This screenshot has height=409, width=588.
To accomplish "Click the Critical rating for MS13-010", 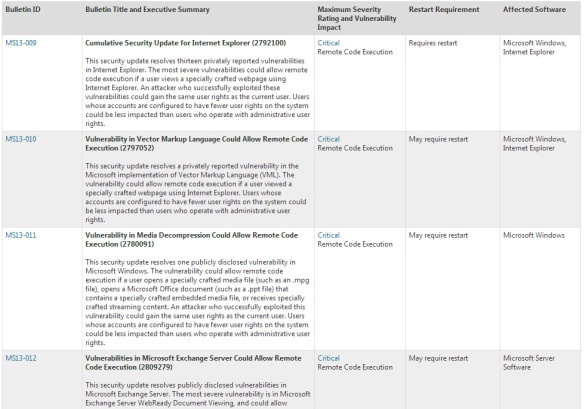I will (328, 139).
